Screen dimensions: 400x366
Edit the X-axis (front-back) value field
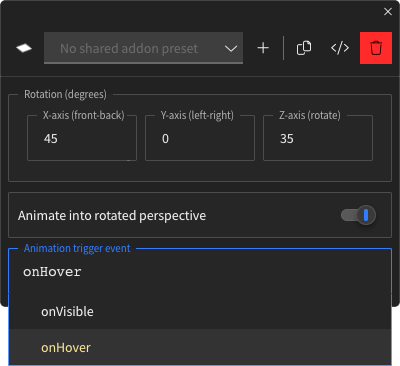[x=82, y=138]
